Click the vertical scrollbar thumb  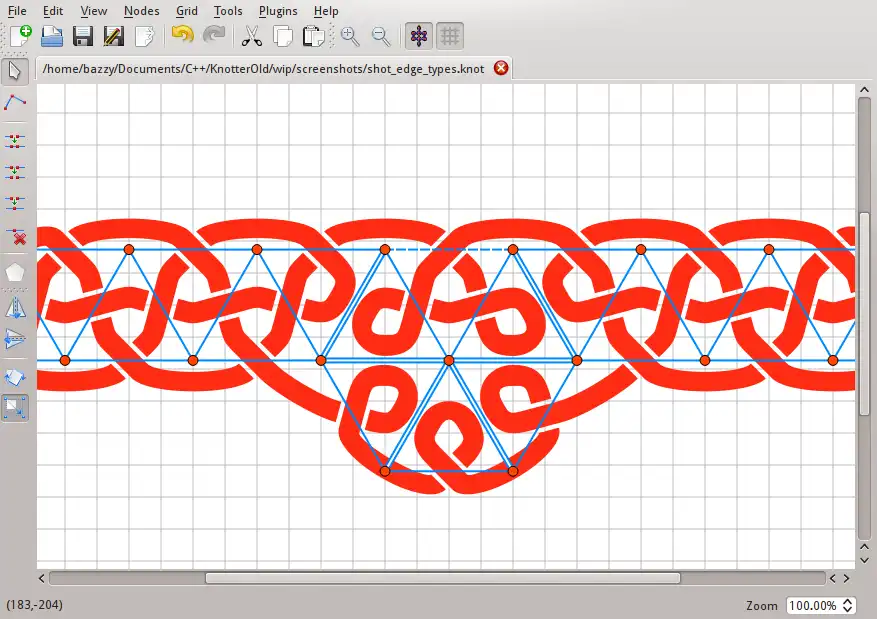(x=865, y=313)
